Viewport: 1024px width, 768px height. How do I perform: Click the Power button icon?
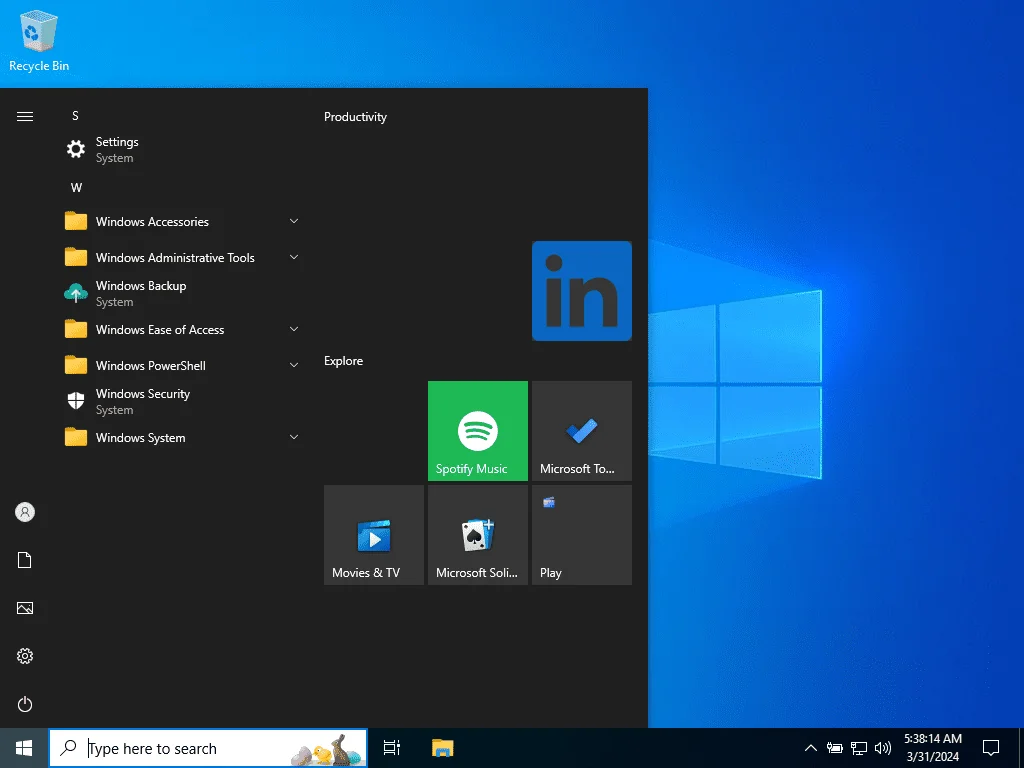point(25,704)
